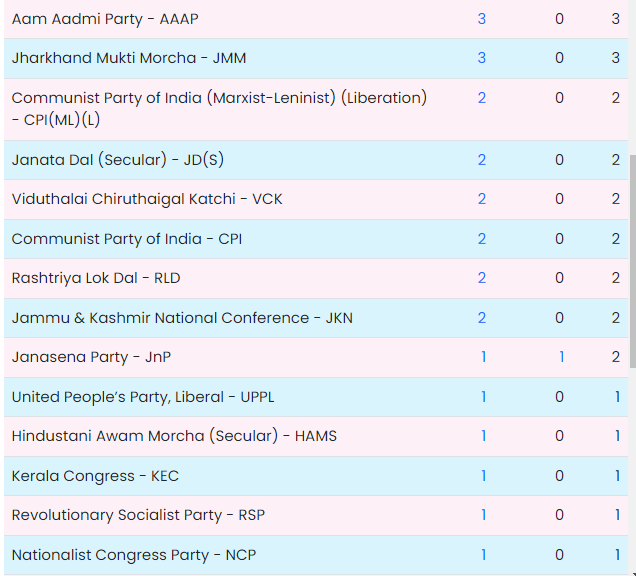Select Revolutionary Socialist Party - RSP name
636x576 pixels.
click(x=138, y=515)
